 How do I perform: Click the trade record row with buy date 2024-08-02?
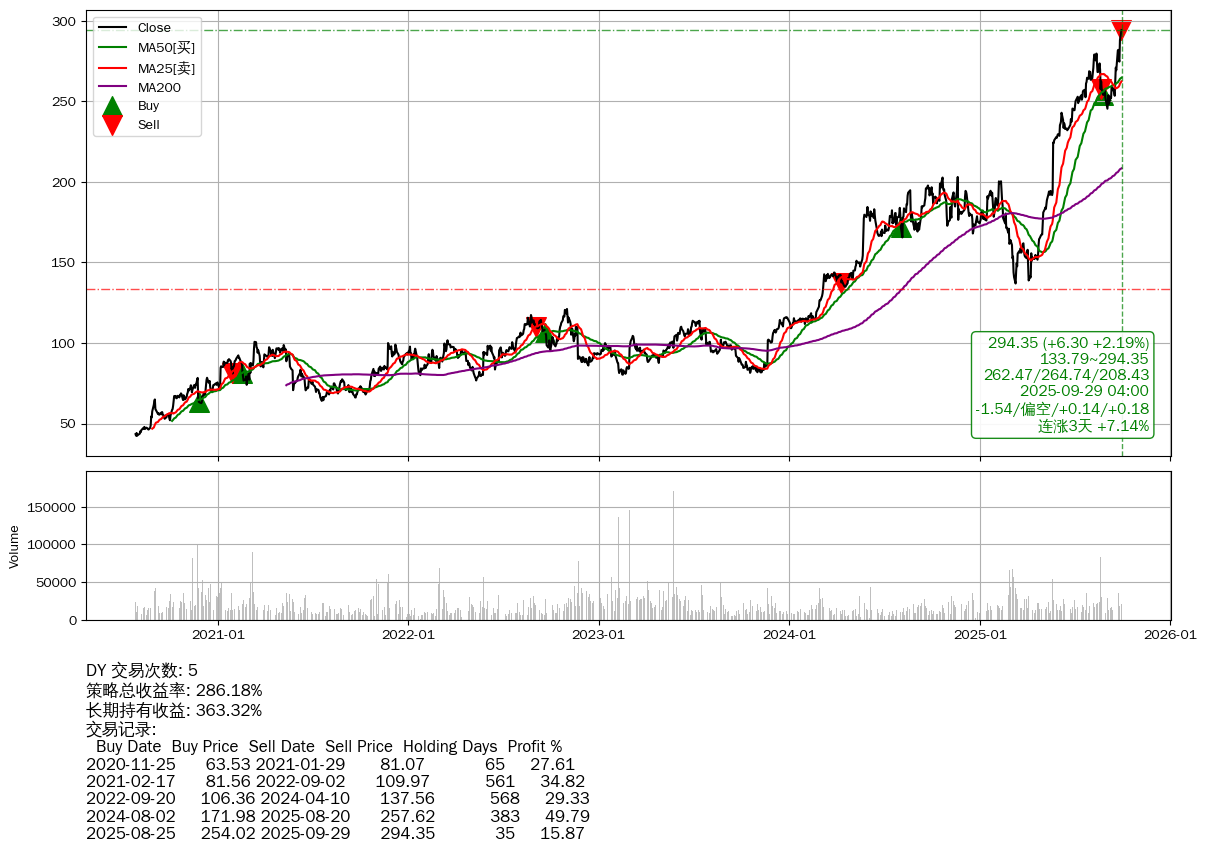coord(337,816)
